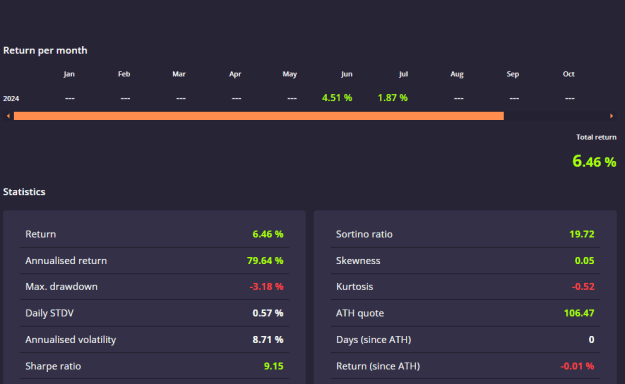Click the May column header
Screen dimensions: 625x384
tap(290, 74)
